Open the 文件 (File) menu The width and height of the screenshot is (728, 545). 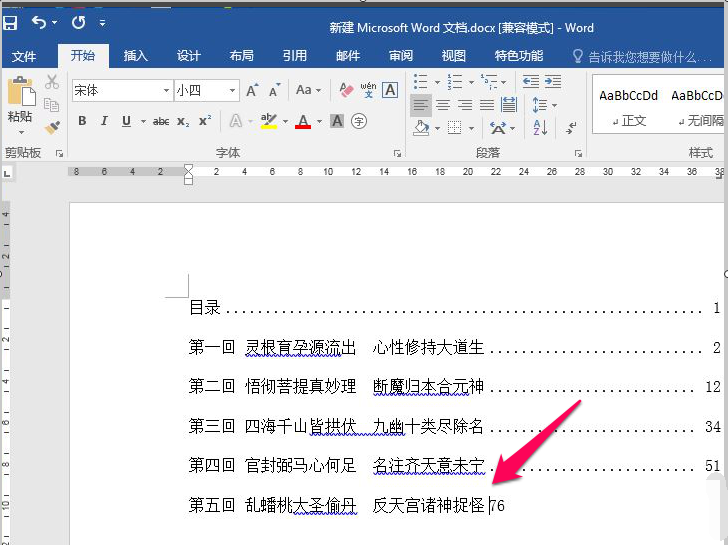[24, 56]
